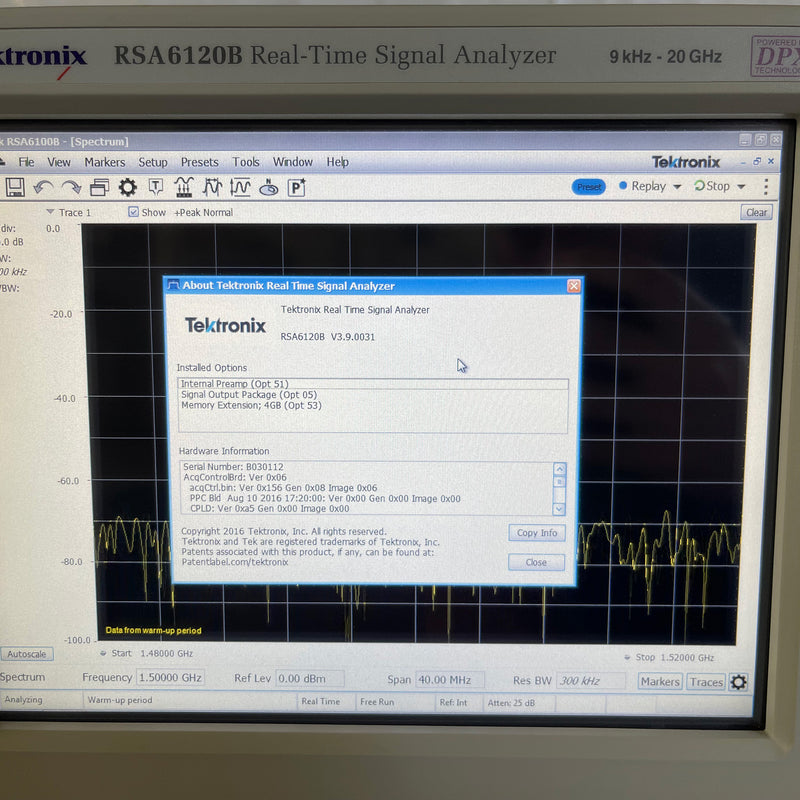The width and height of the screenshot is (800, 800).
Task: Expand the Trace 1 dropdown
Action: [50, 212]
